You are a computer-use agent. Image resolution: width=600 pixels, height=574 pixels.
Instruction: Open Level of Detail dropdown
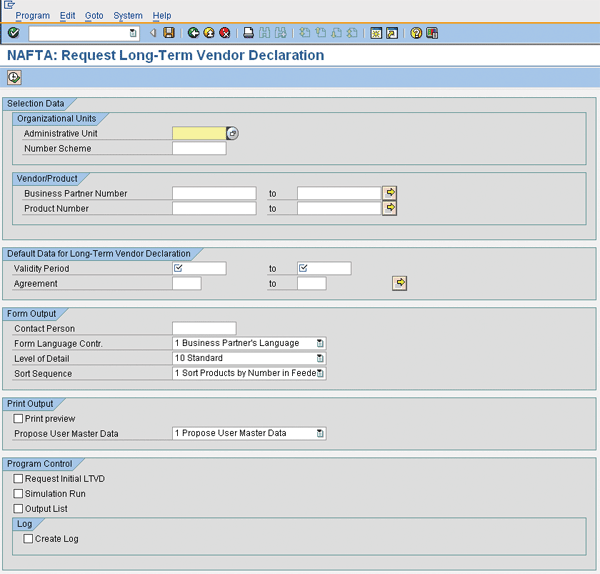click(320, 358)
